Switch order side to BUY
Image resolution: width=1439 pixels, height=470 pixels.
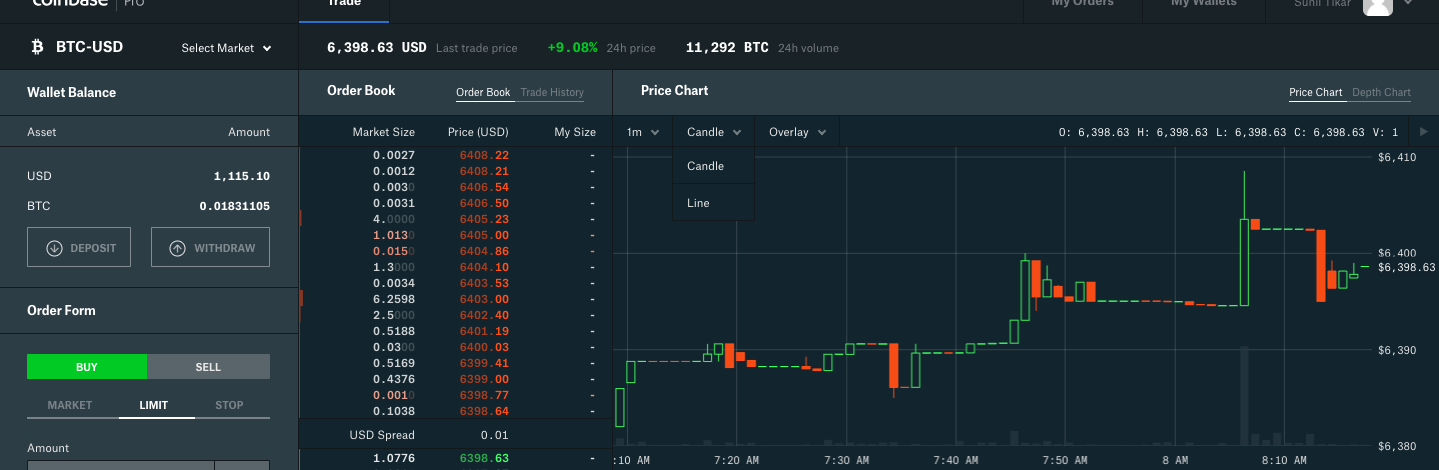pos(87,367)
